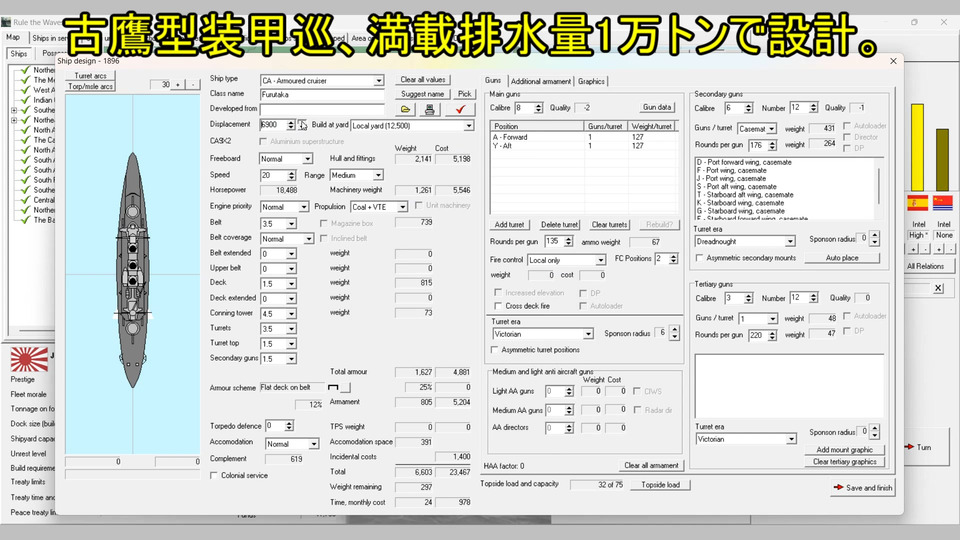Open the Graphics tab

click(x=591, y=81)
